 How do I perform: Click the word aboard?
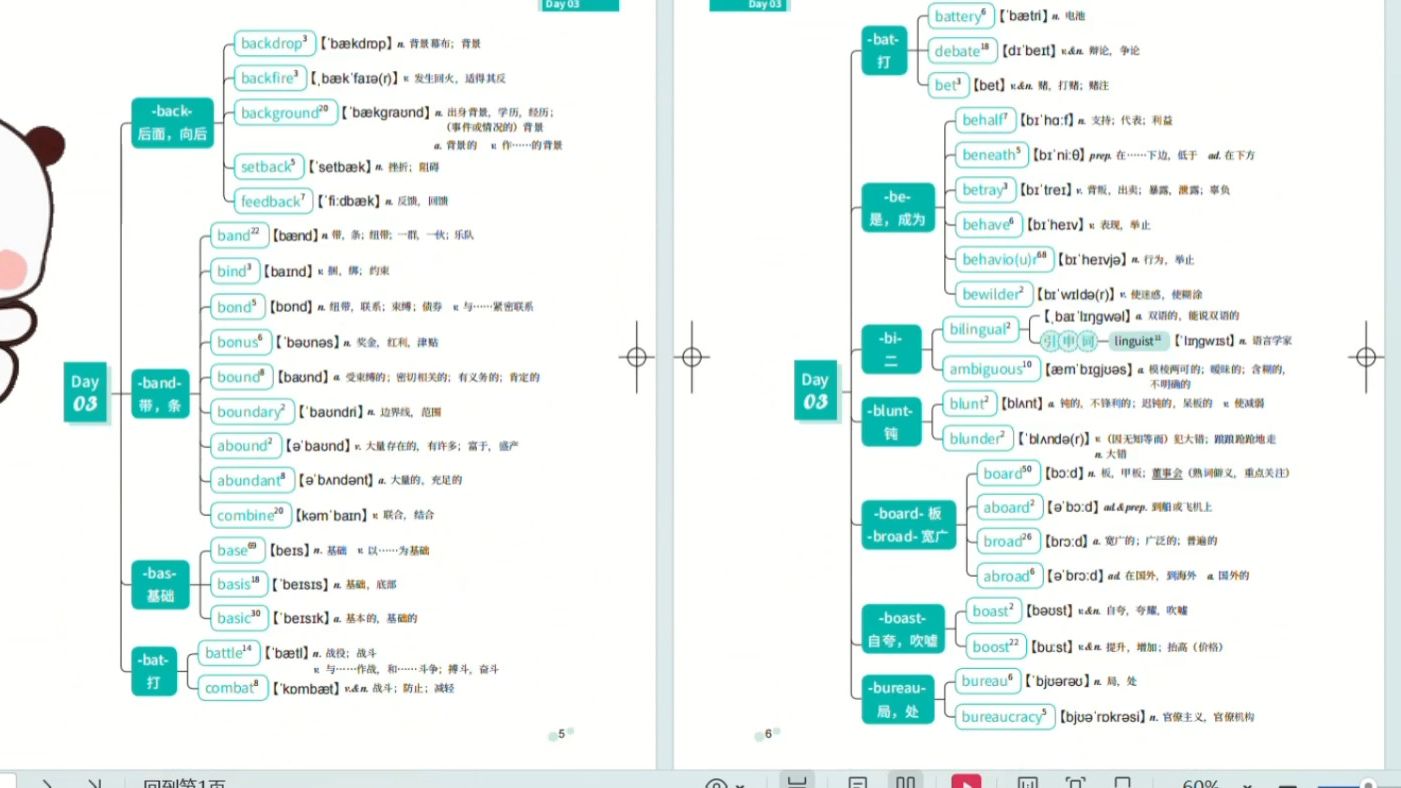[1008, 508]
